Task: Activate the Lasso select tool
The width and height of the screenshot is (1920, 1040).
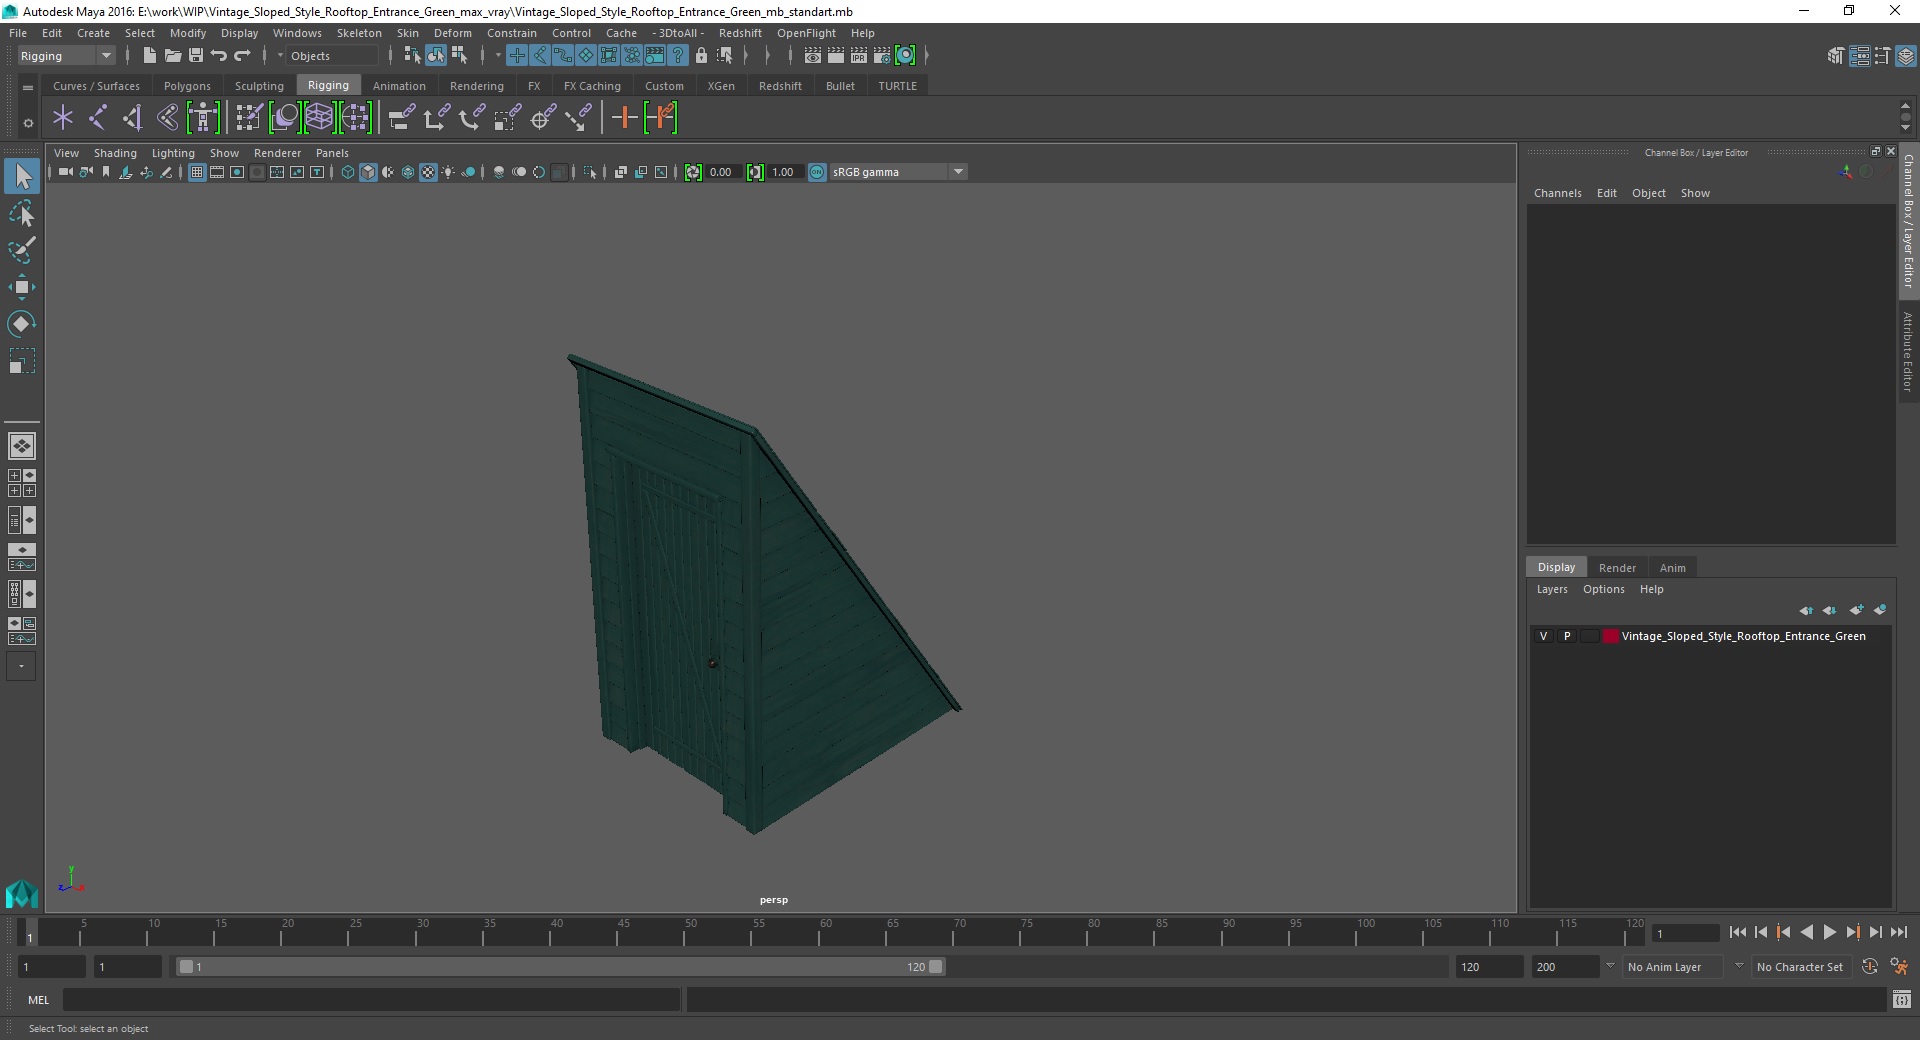Action: [22, 213]
